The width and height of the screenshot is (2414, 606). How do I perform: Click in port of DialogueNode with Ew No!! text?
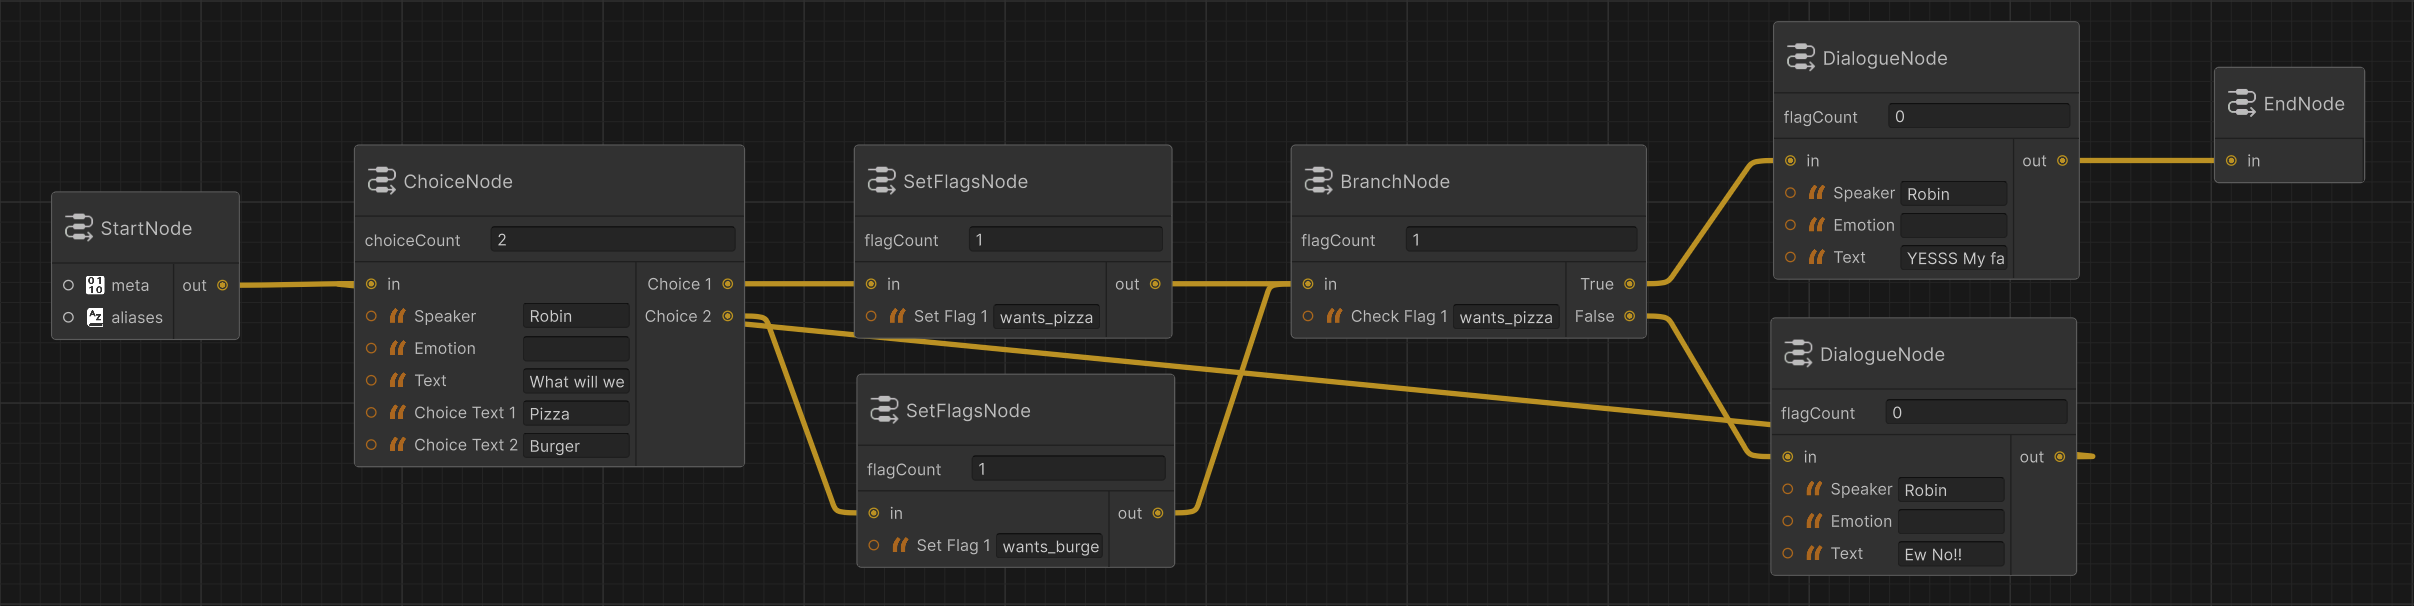[1788, 456]
